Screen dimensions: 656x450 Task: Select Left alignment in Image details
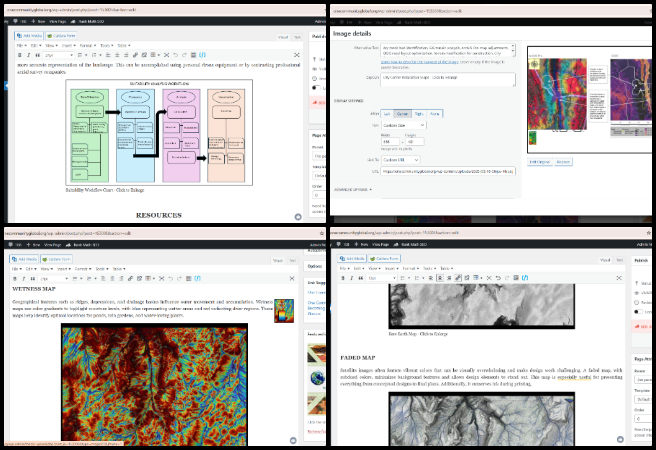(x=387, y=114)
